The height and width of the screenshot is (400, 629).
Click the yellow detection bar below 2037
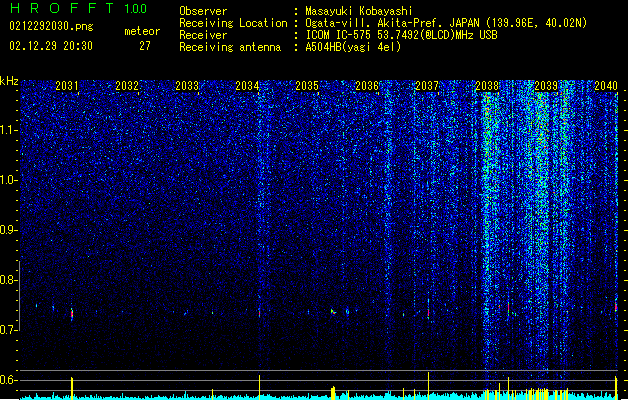click(428, 386)
